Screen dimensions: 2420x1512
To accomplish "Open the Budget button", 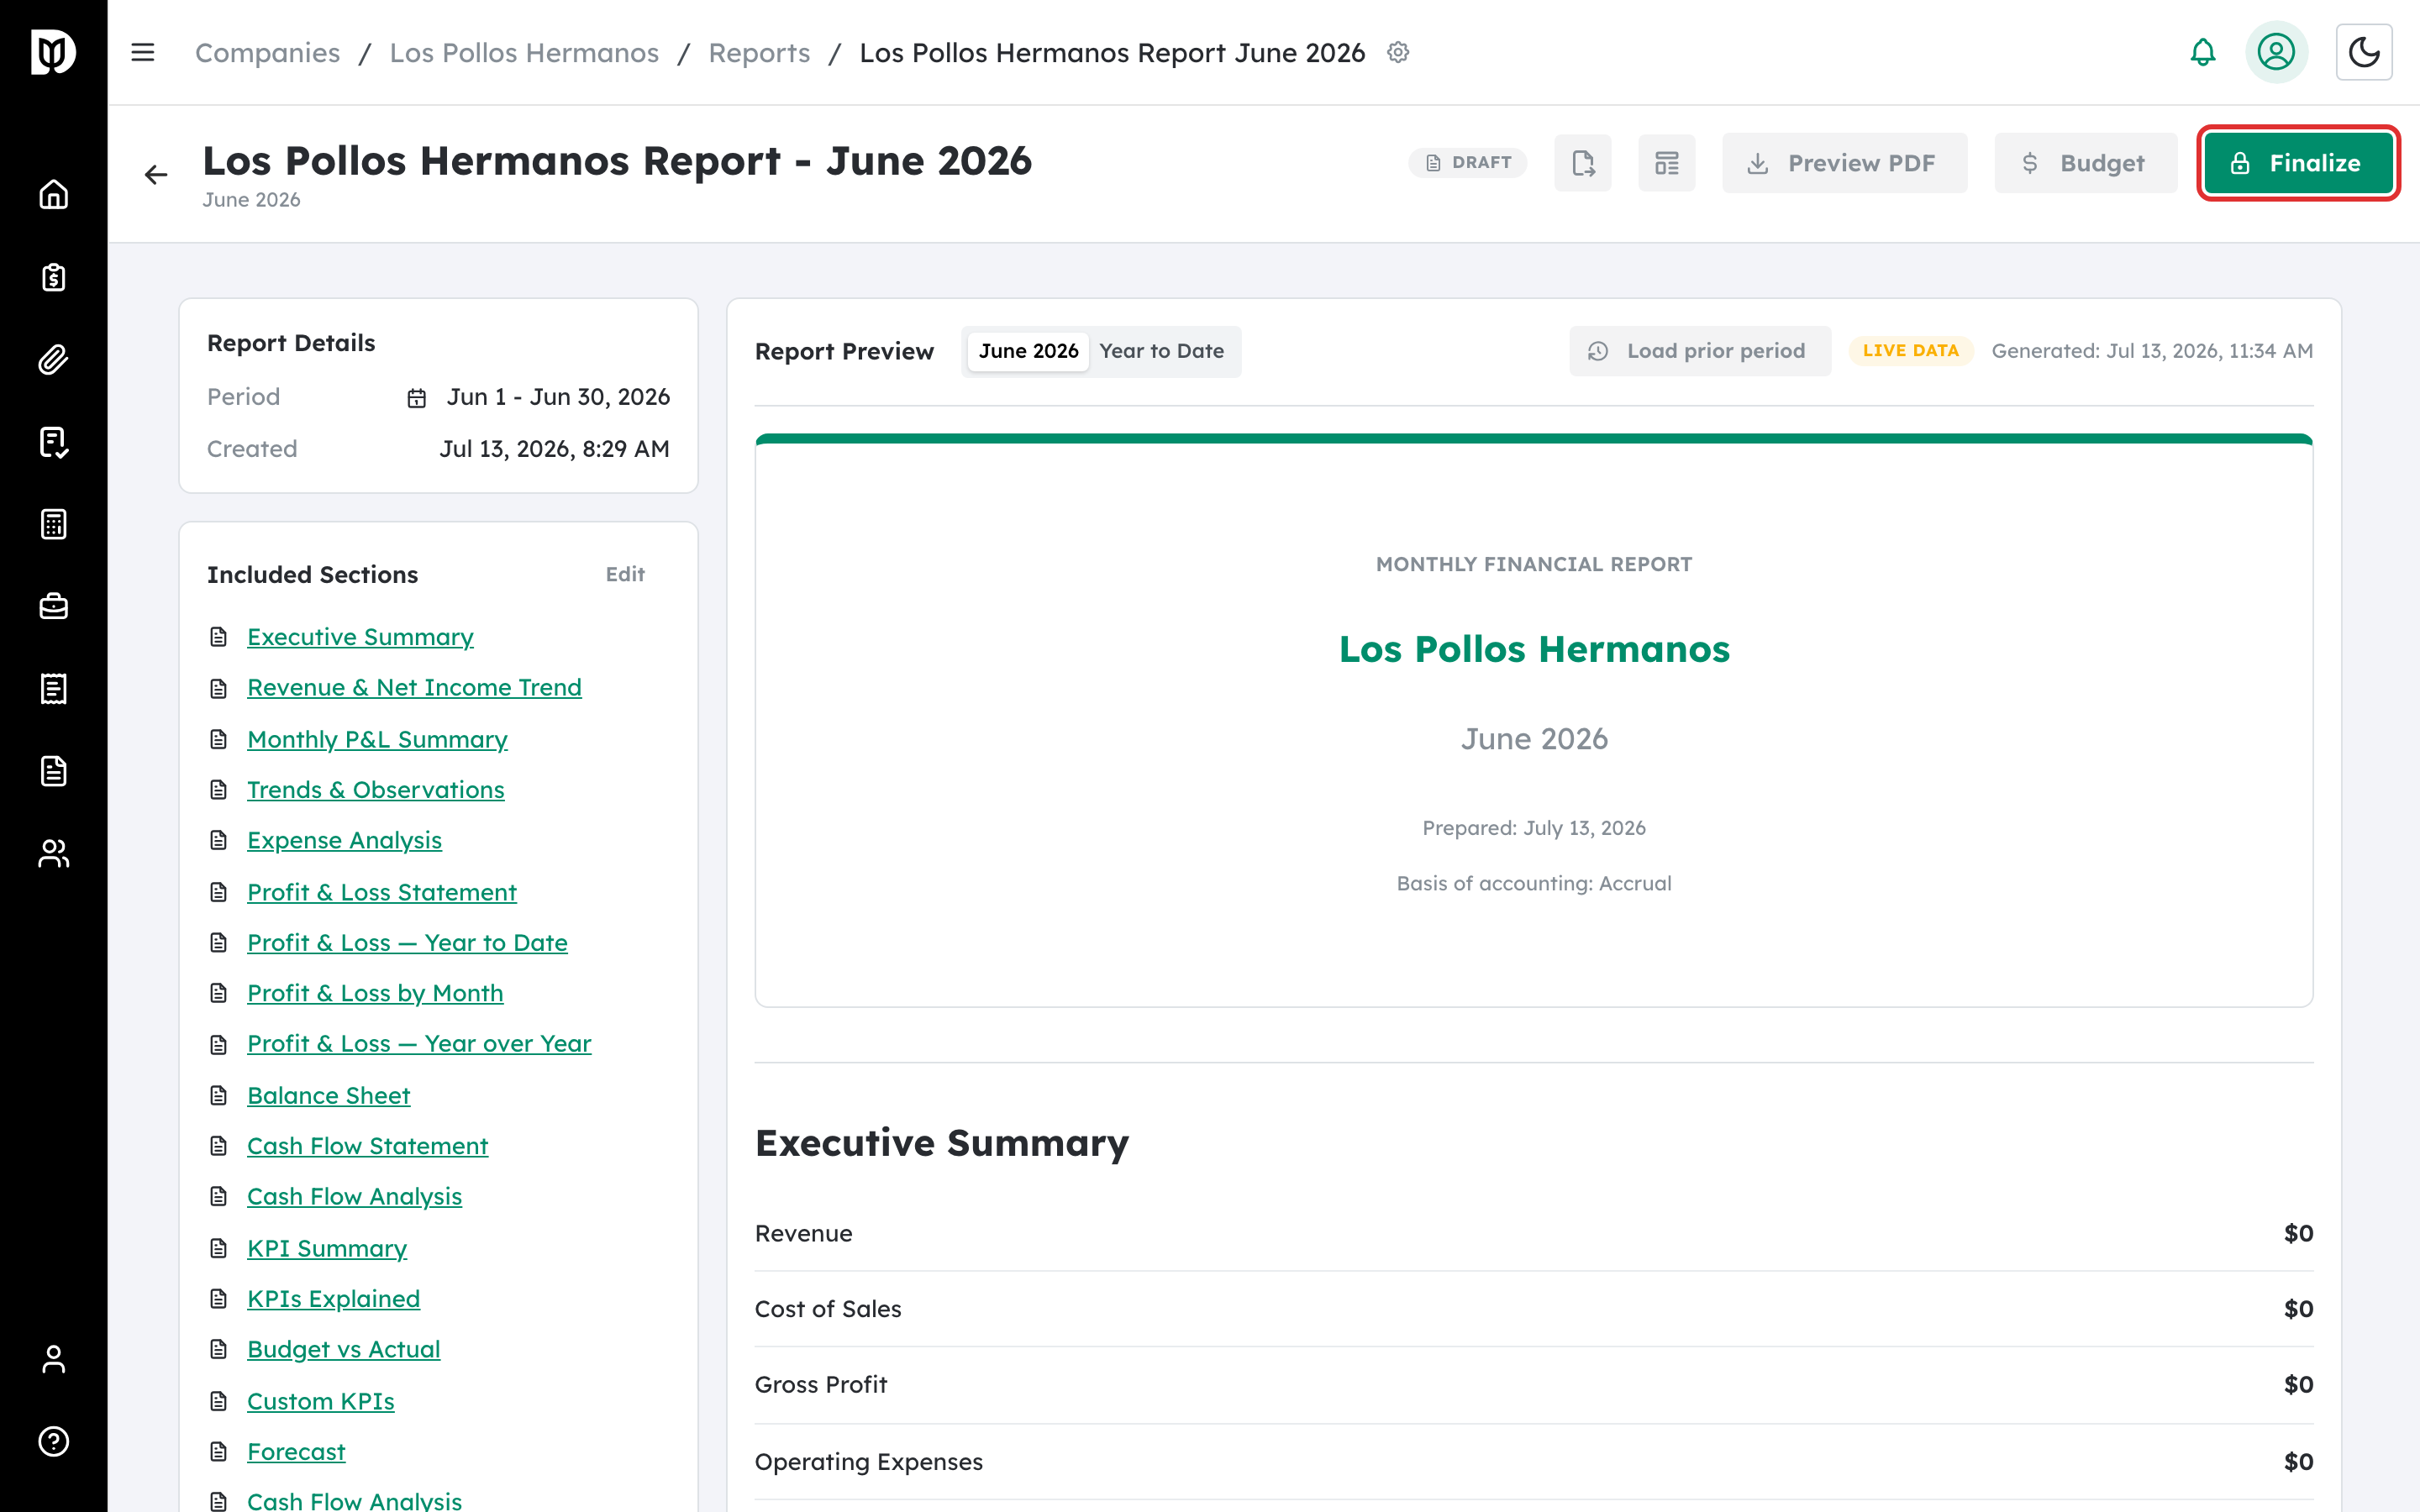I will pos(2085,163).
